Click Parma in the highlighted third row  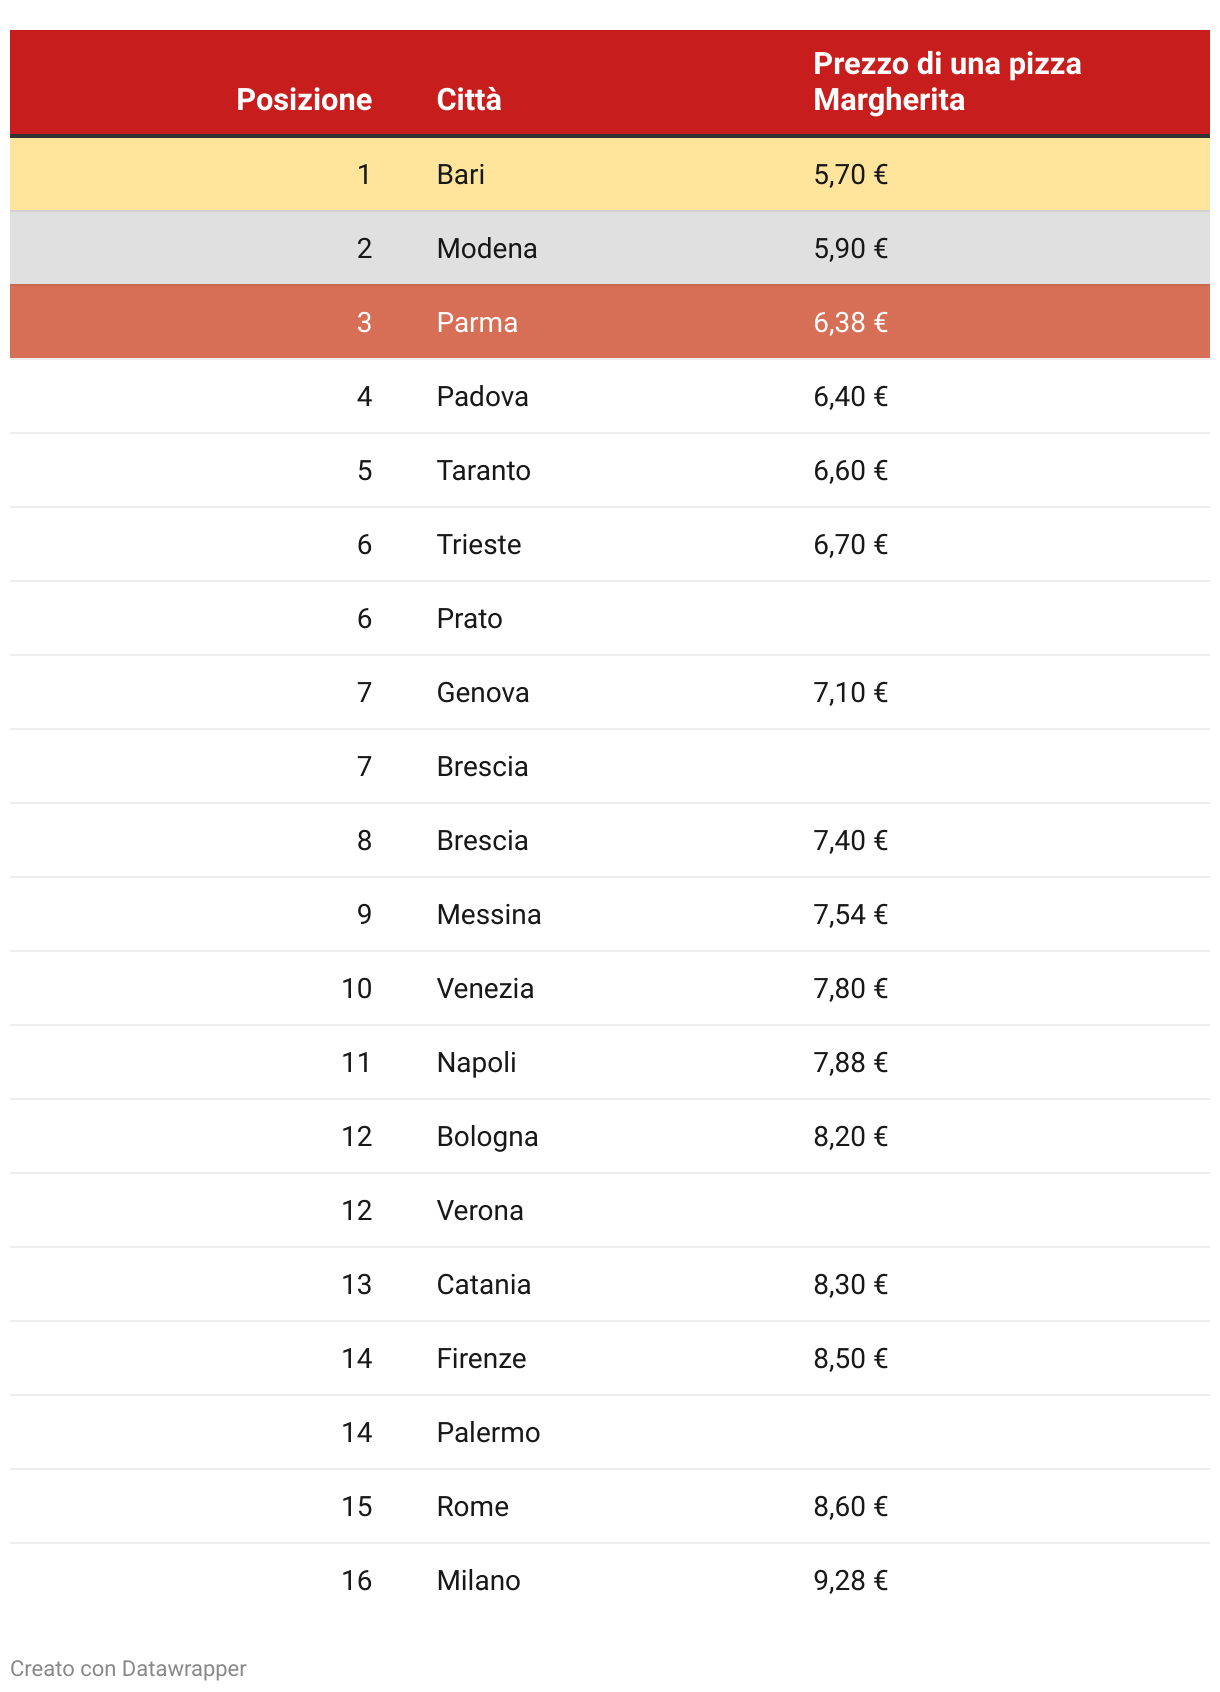point(477,323)
